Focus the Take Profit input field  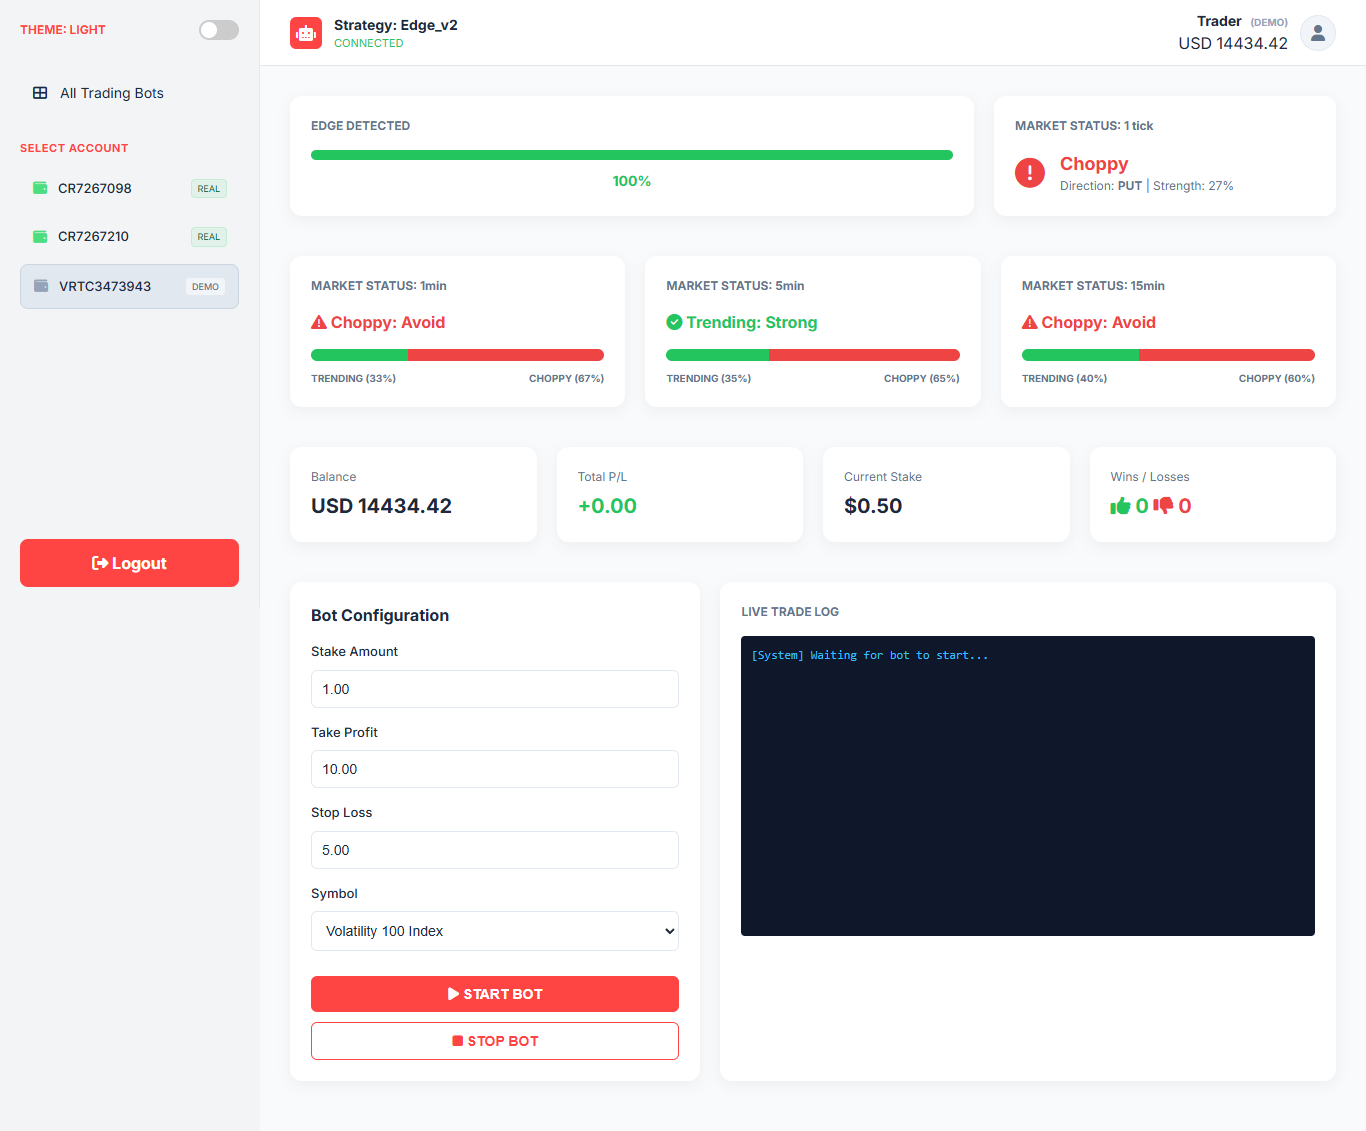tap(495, 769)
